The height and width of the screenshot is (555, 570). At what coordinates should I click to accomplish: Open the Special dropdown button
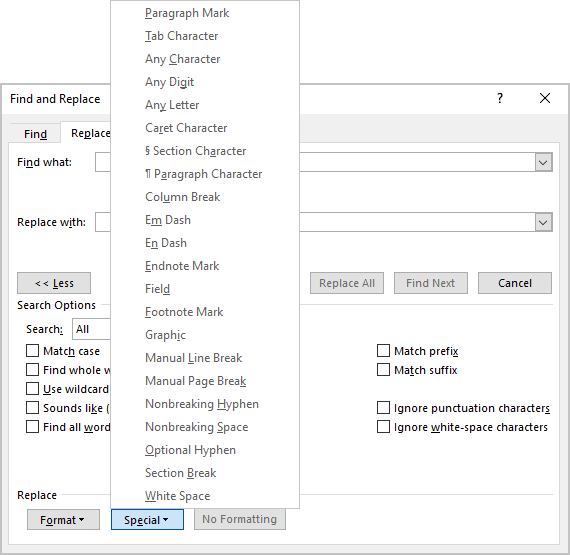point(147,519)
